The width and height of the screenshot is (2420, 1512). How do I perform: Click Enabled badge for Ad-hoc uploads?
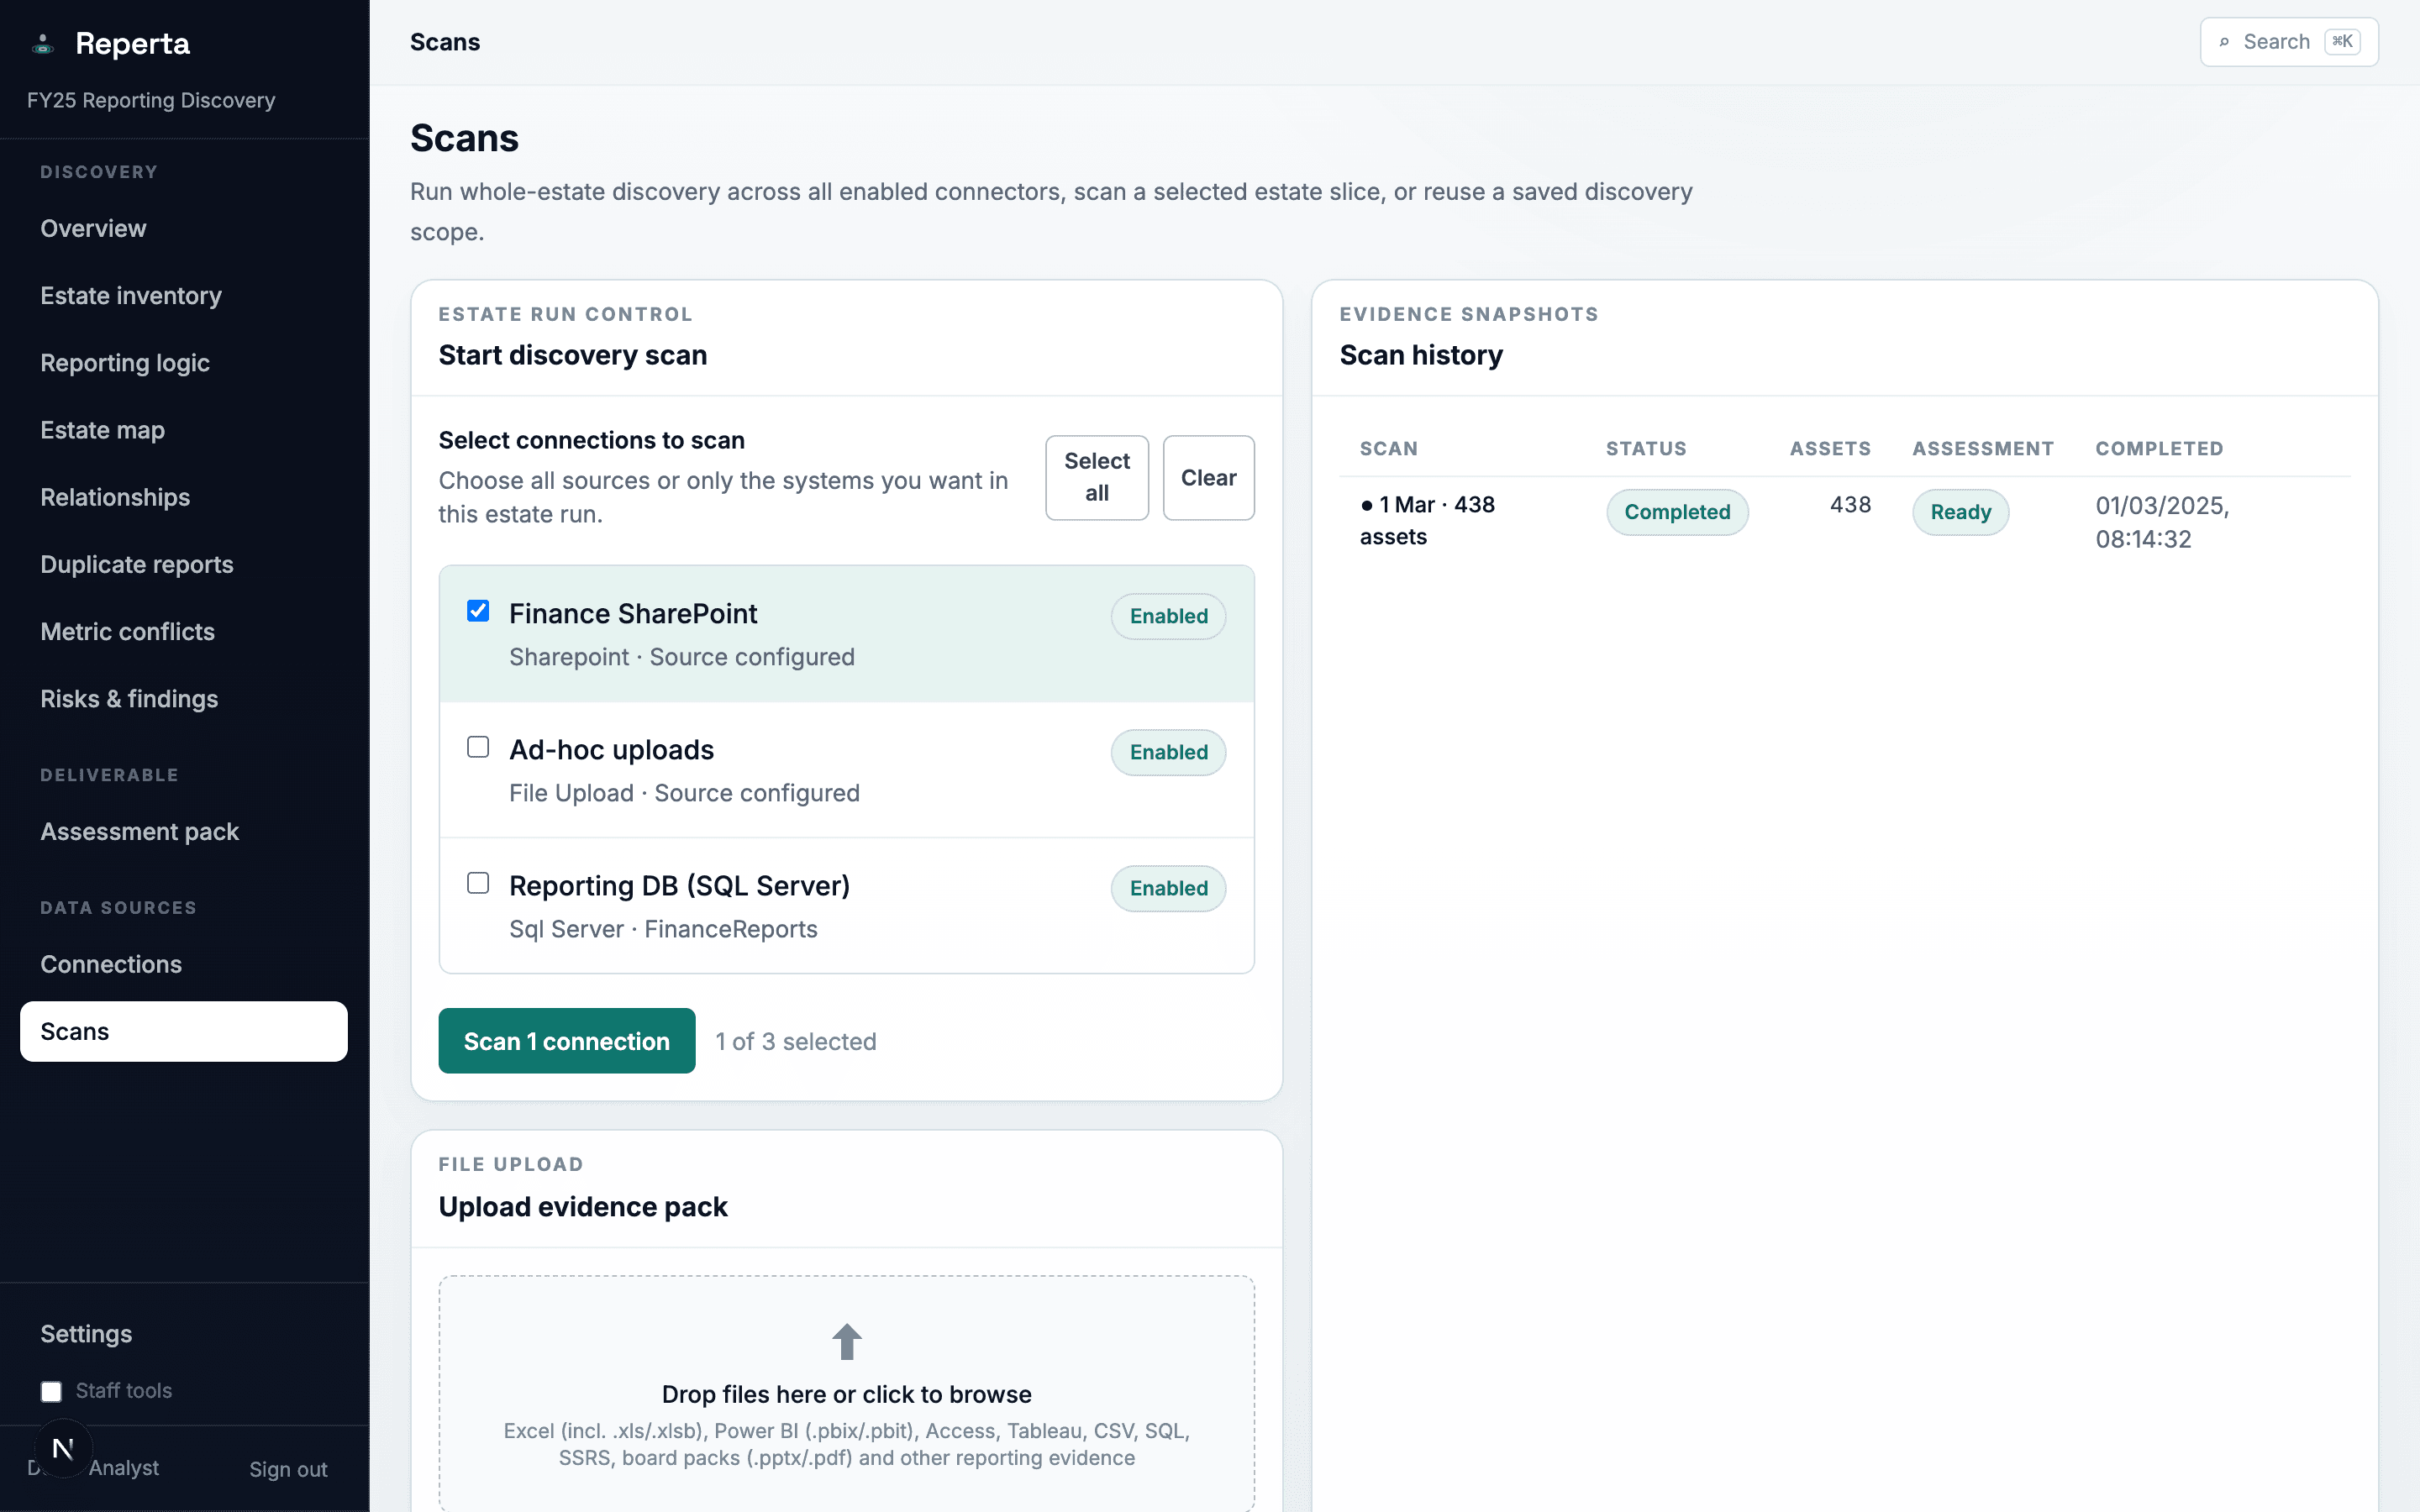pyautogui.click(x=1168, y=752)
